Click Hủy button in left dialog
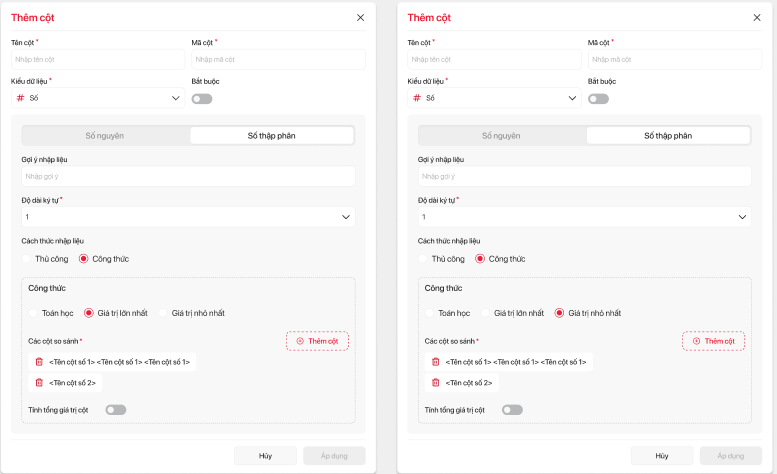 (x=265, y=455)
